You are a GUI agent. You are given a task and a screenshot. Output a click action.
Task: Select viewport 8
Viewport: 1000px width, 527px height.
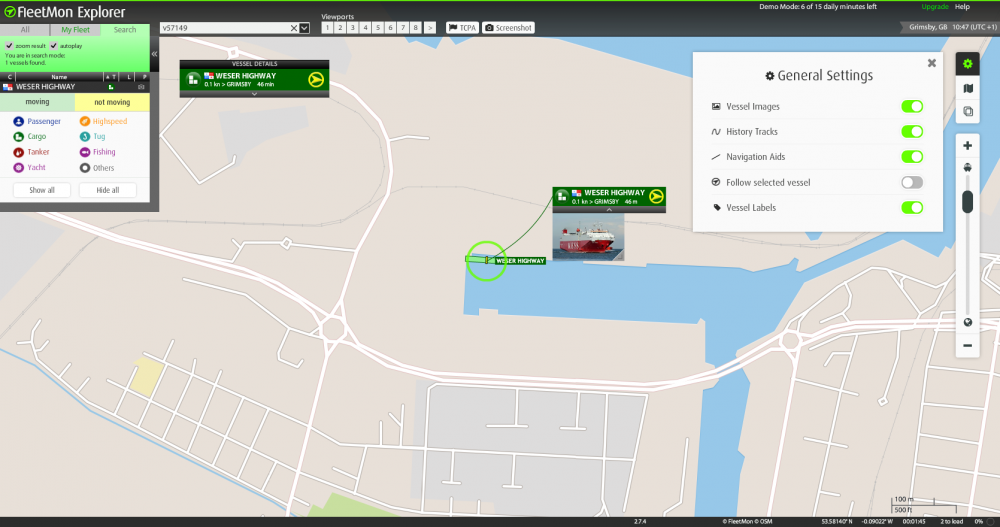(x=416, y=27)
